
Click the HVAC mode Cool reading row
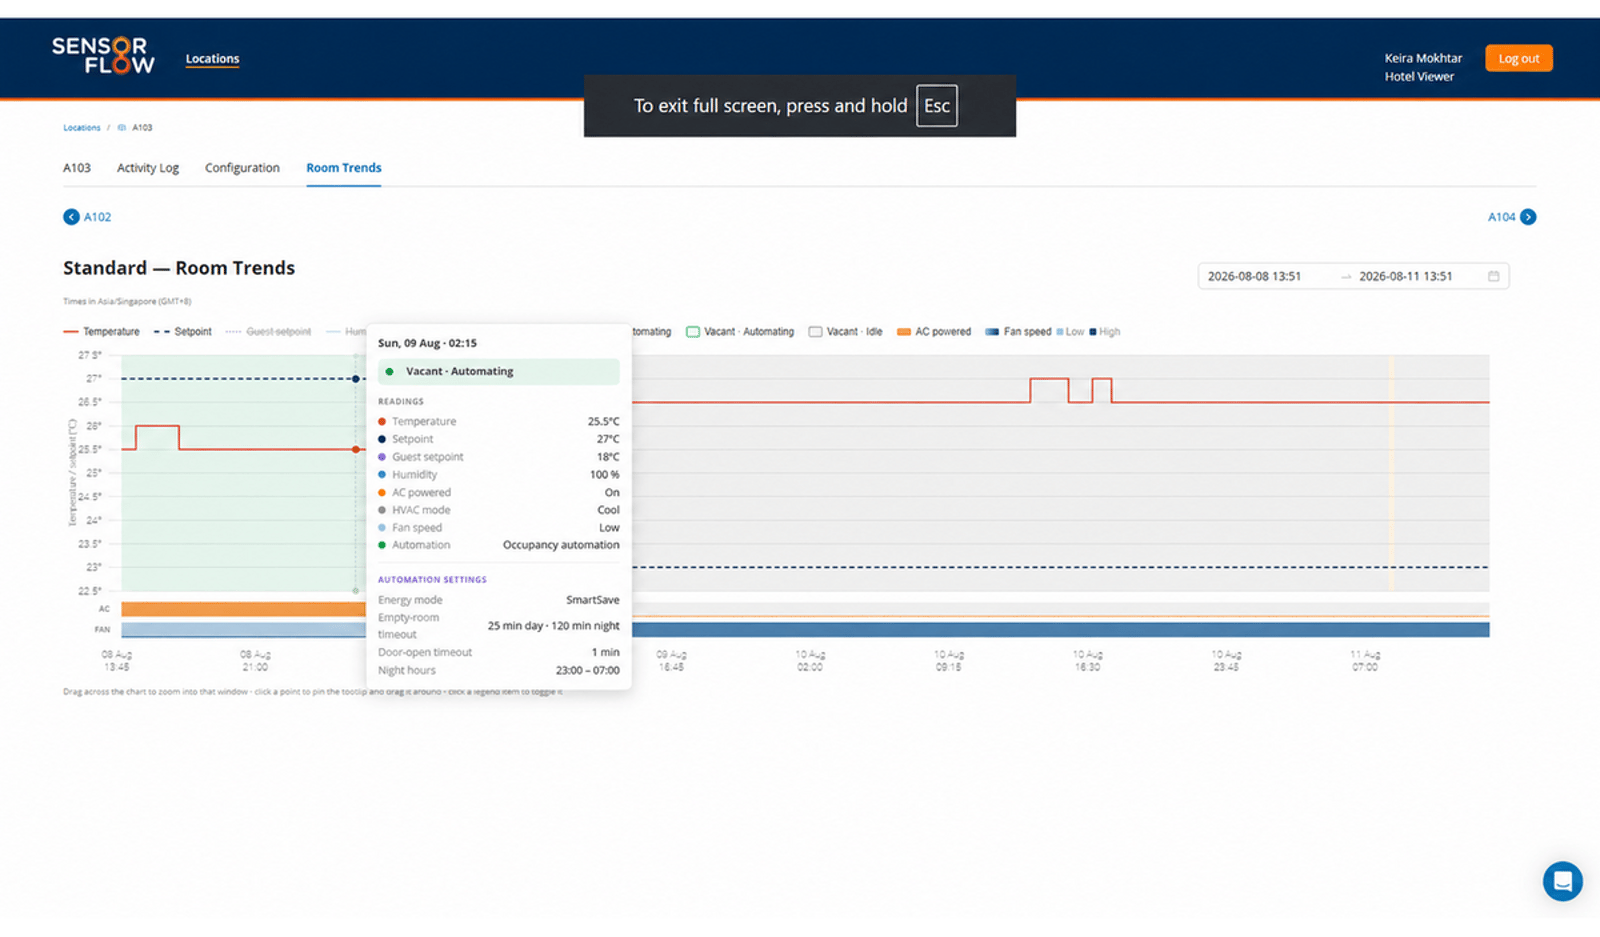click(x=499, y=511)
